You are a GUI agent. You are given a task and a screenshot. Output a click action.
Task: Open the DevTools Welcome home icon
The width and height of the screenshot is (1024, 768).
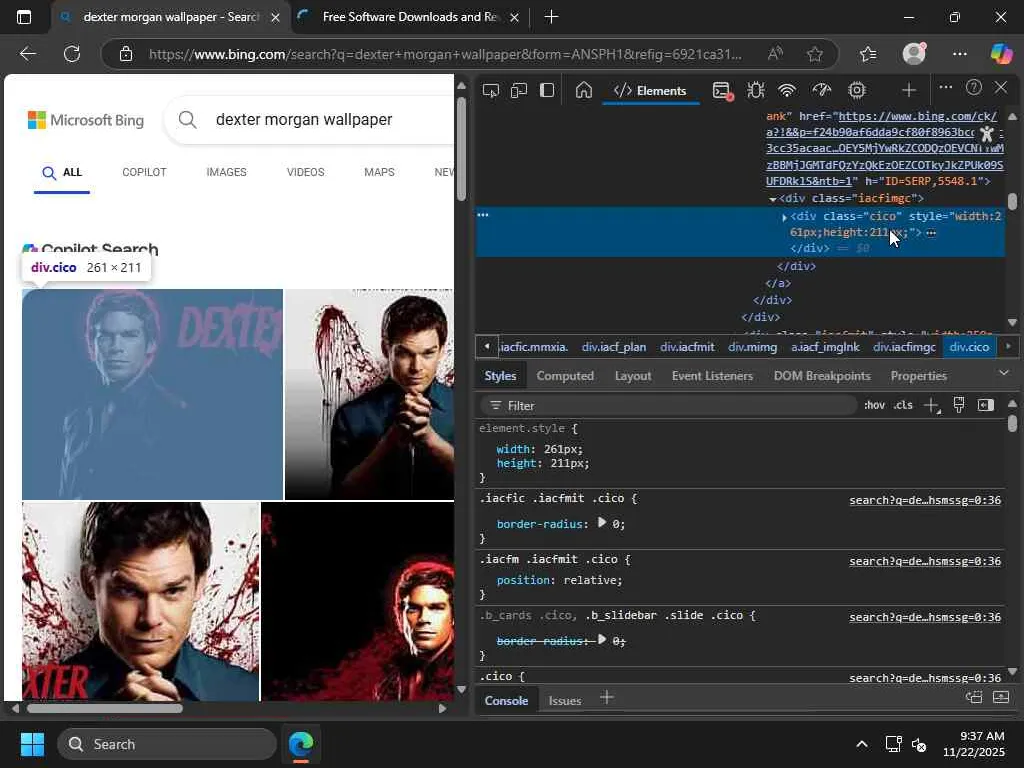584,90
